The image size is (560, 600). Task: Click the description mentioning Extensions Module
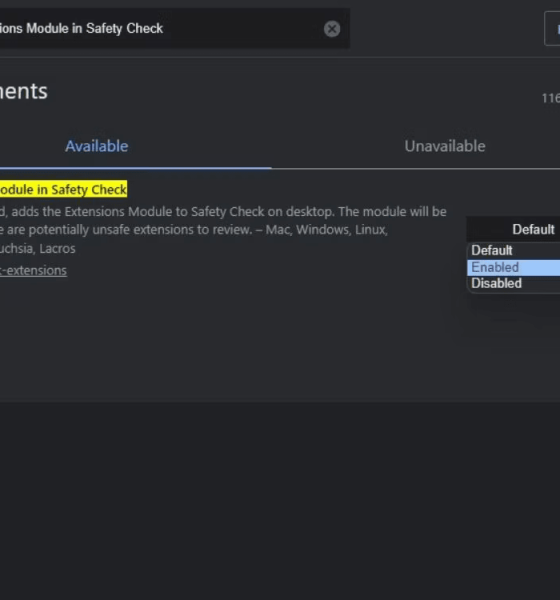(223, 212)
